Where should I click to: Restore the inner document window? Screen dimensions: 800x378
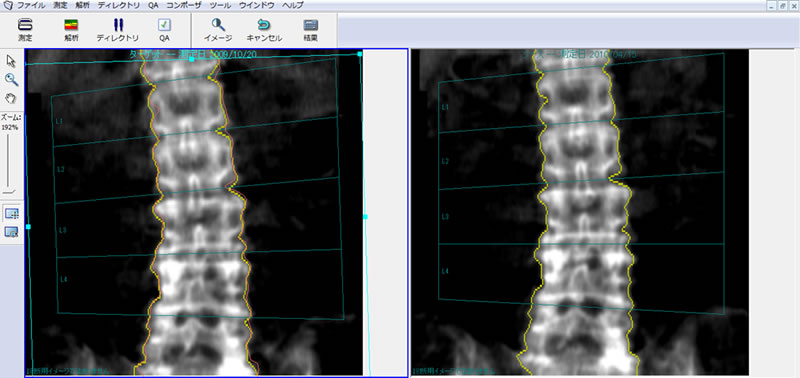(x=783, y=6)
